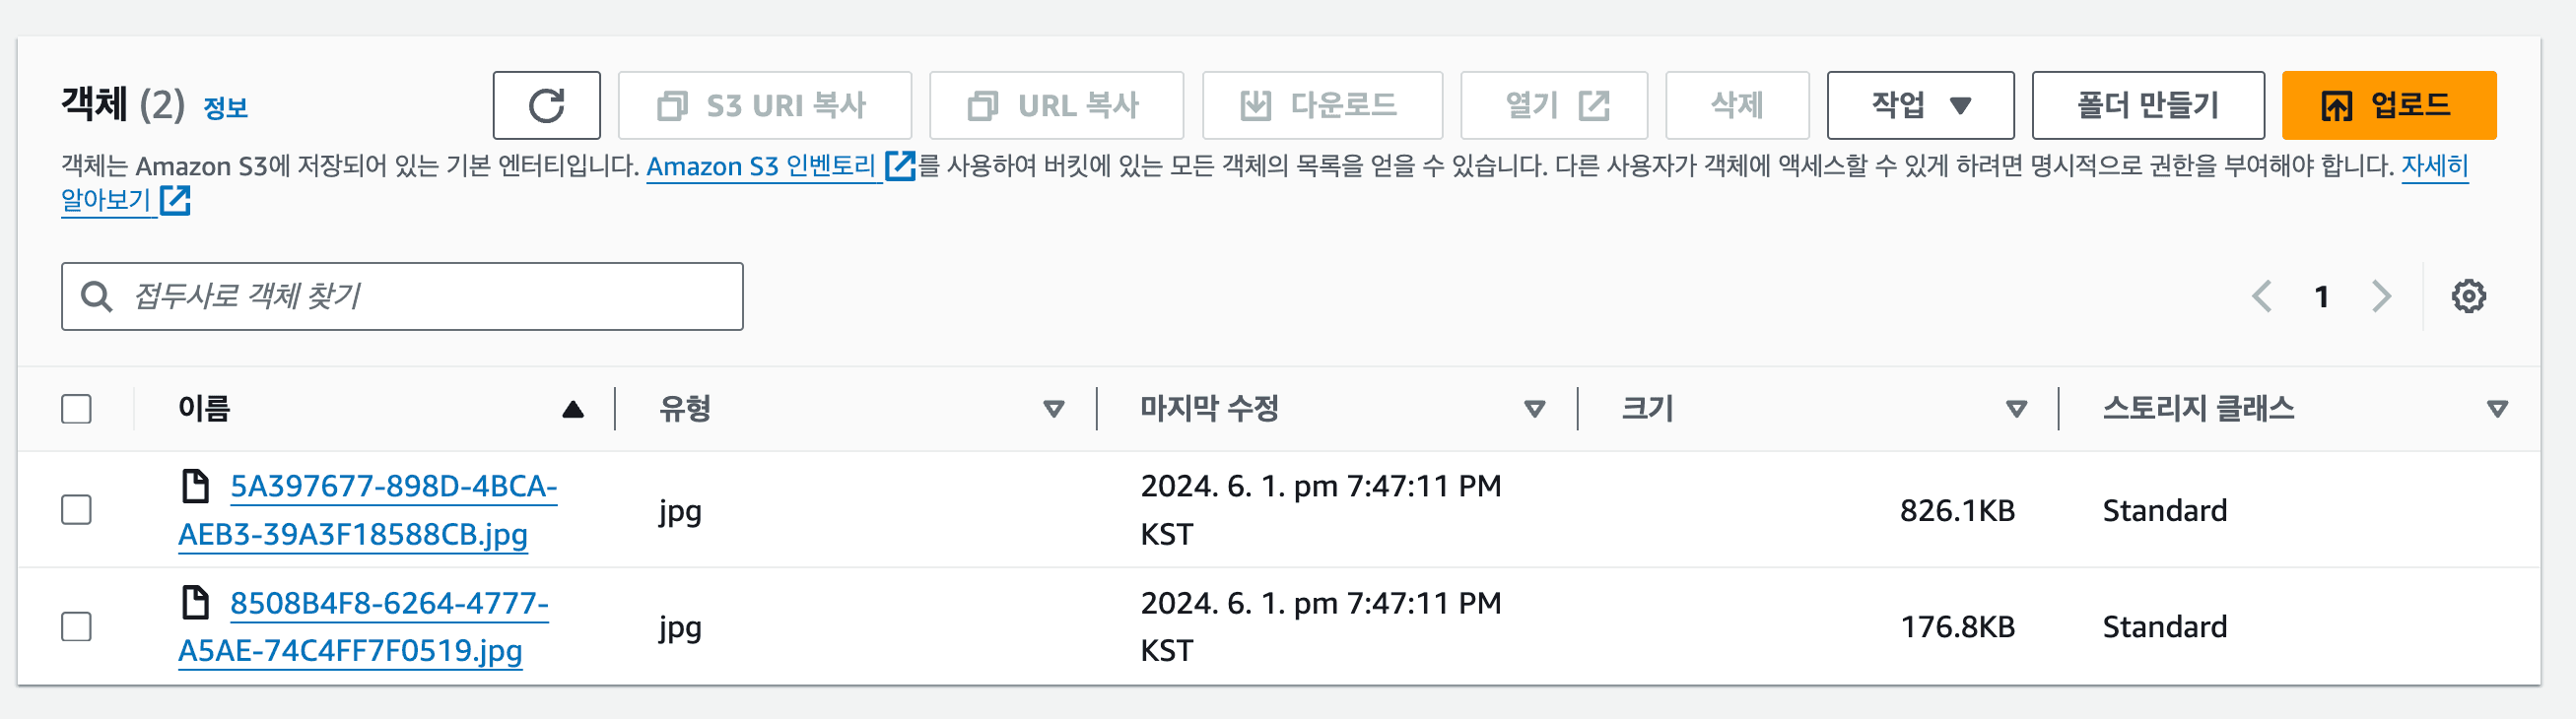Go to the next page arrow
The width and height of the screenshot is (2576, 719).
[2382, 296]
